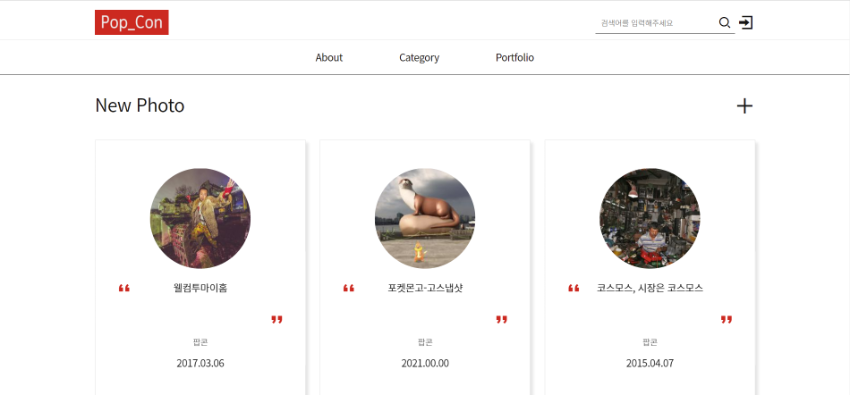Click the search magnifier icon

[724, 23]
